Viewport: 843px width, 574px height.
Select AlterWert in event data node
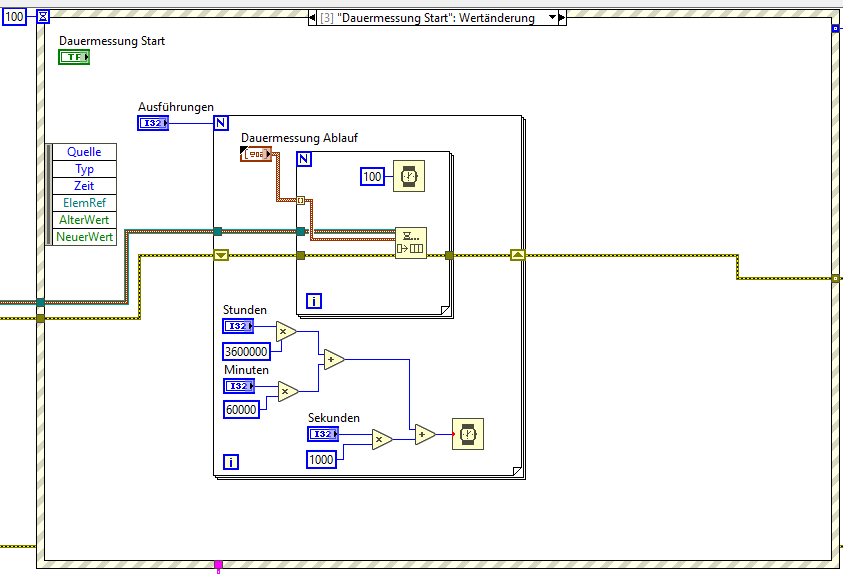[84, 220]
